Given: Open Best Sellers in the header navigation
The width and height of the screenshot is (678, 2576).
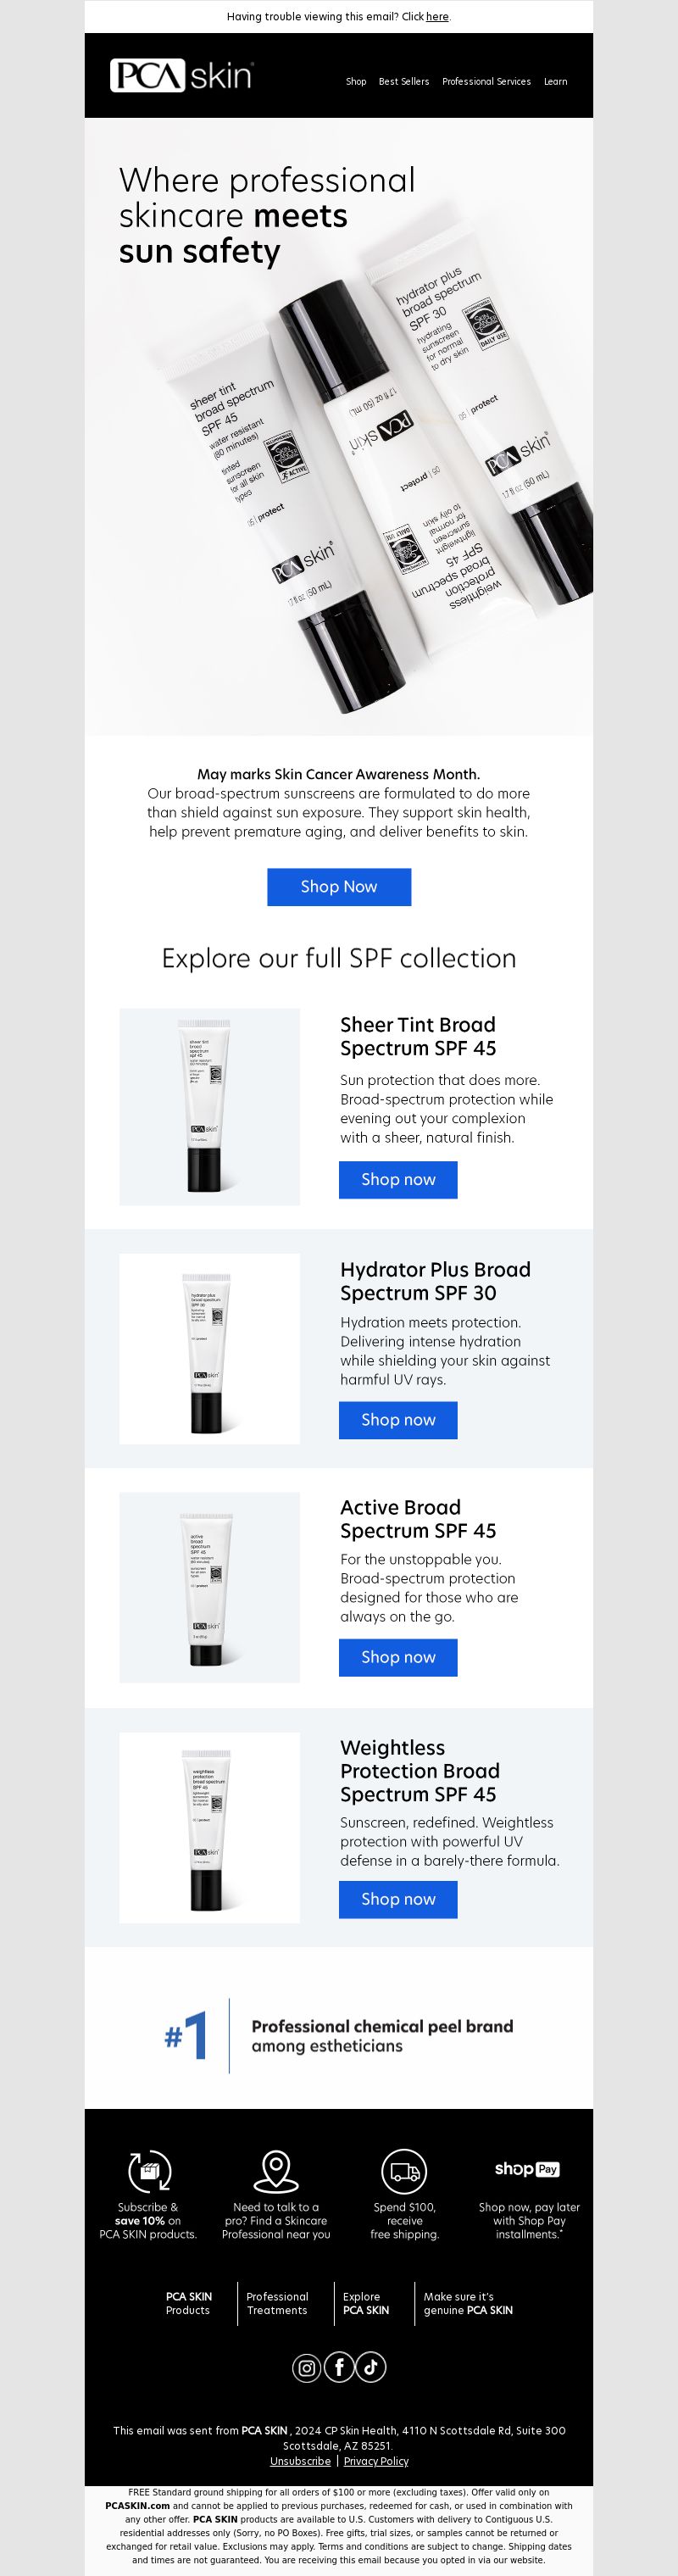Looking at the screenshot, I should [404, 82].
